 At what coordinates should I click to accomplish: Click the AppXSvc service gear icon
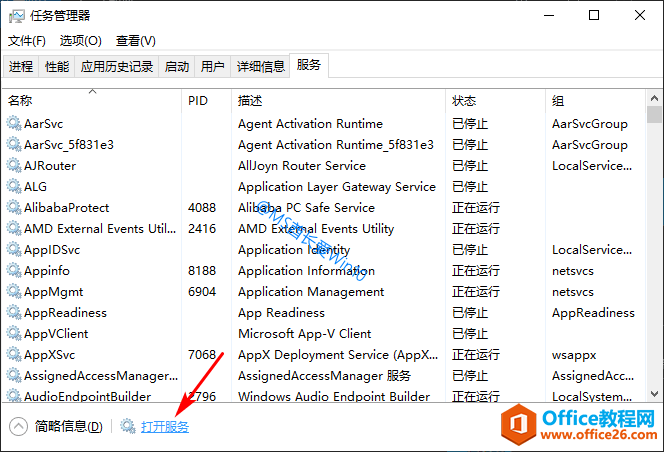(14, 355)
